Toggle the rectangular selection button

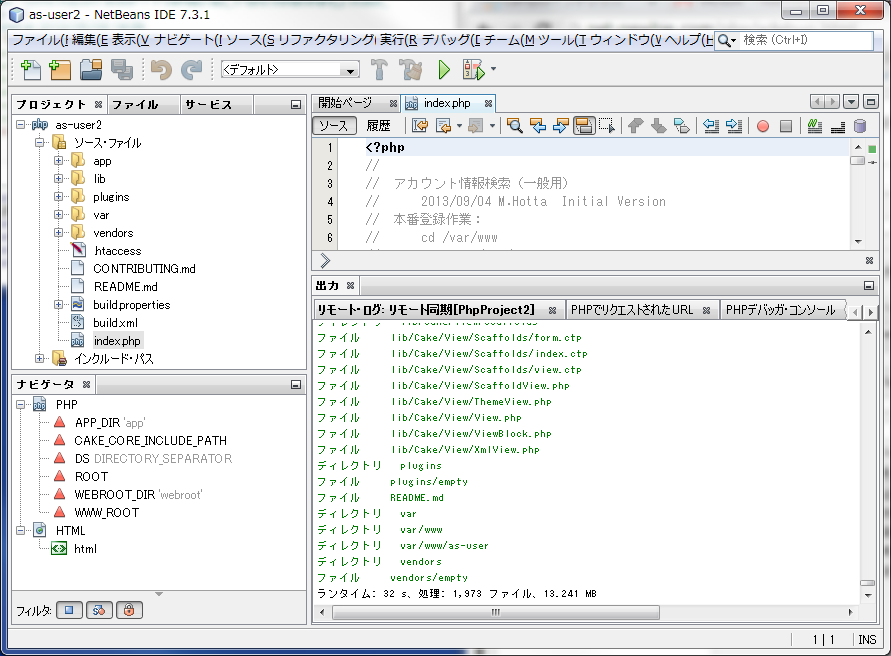tap(606, 126)
